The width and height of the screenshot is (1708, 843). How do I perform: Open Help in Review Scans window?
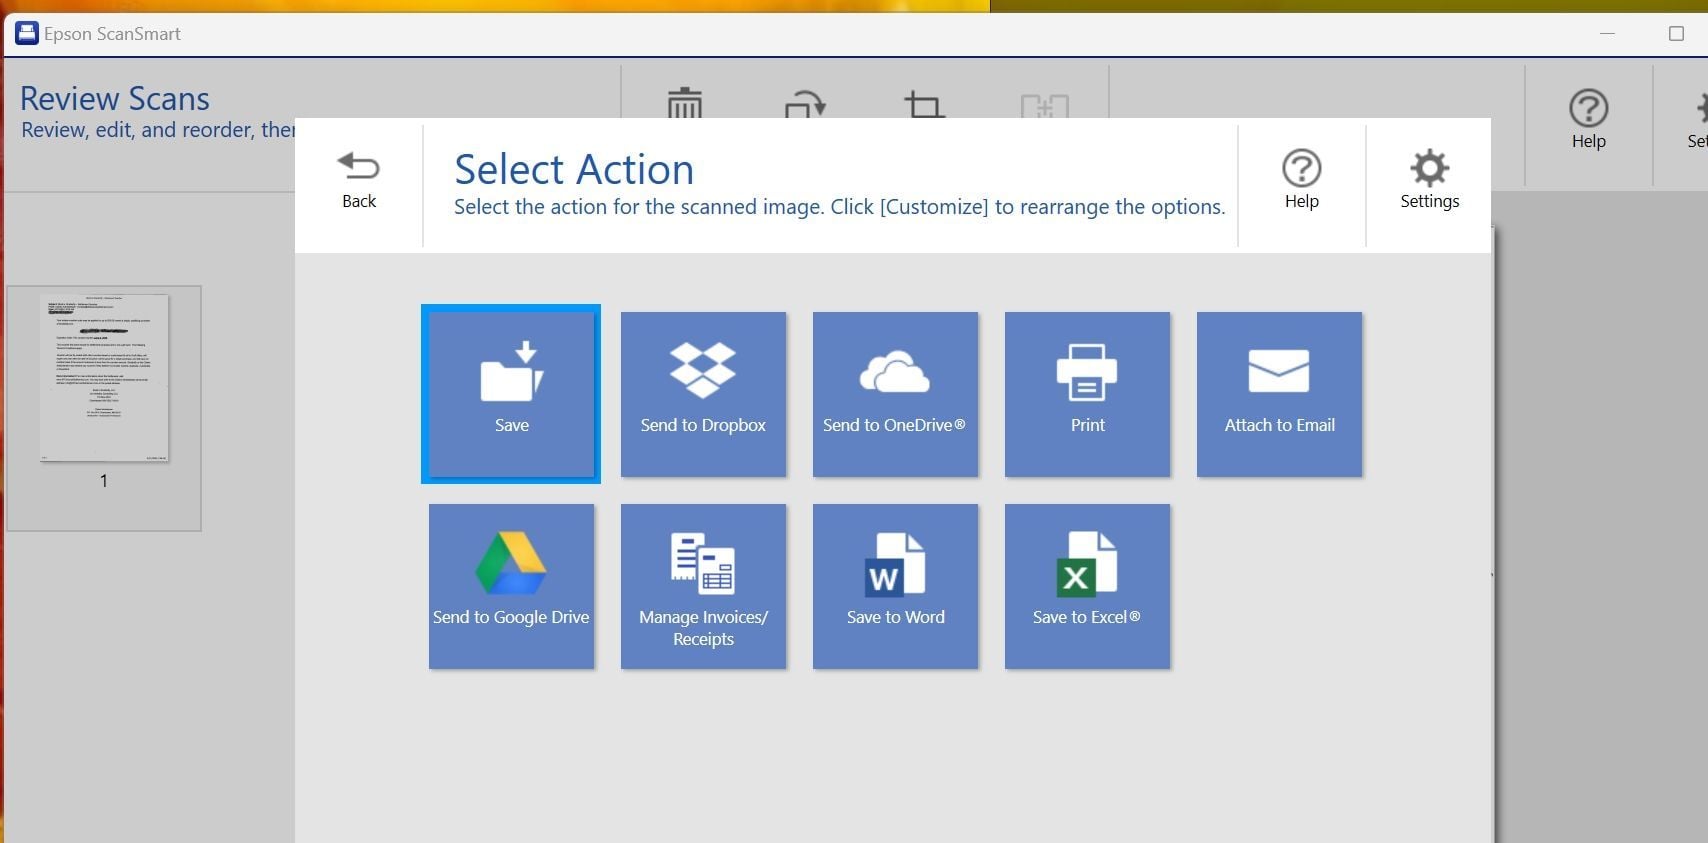coord(1588,121)
